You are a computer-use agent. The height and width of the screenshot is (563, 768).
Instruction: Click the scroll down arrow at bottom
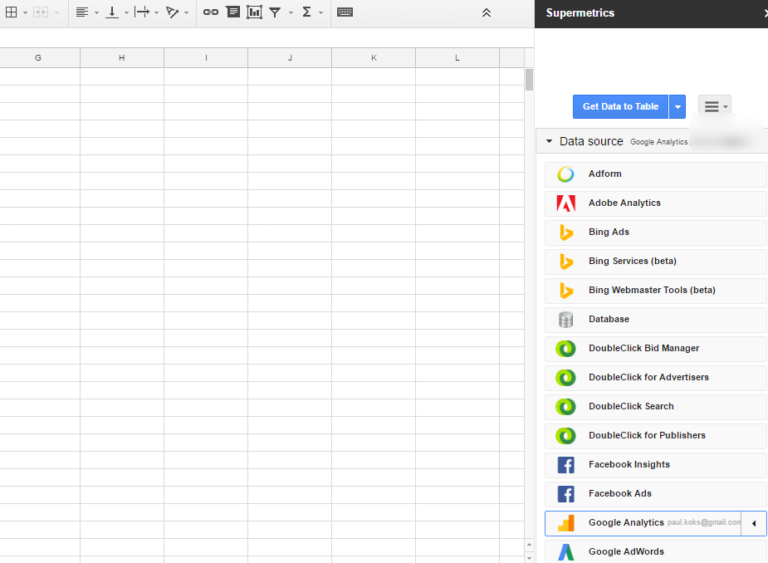[x=529, y=558]
